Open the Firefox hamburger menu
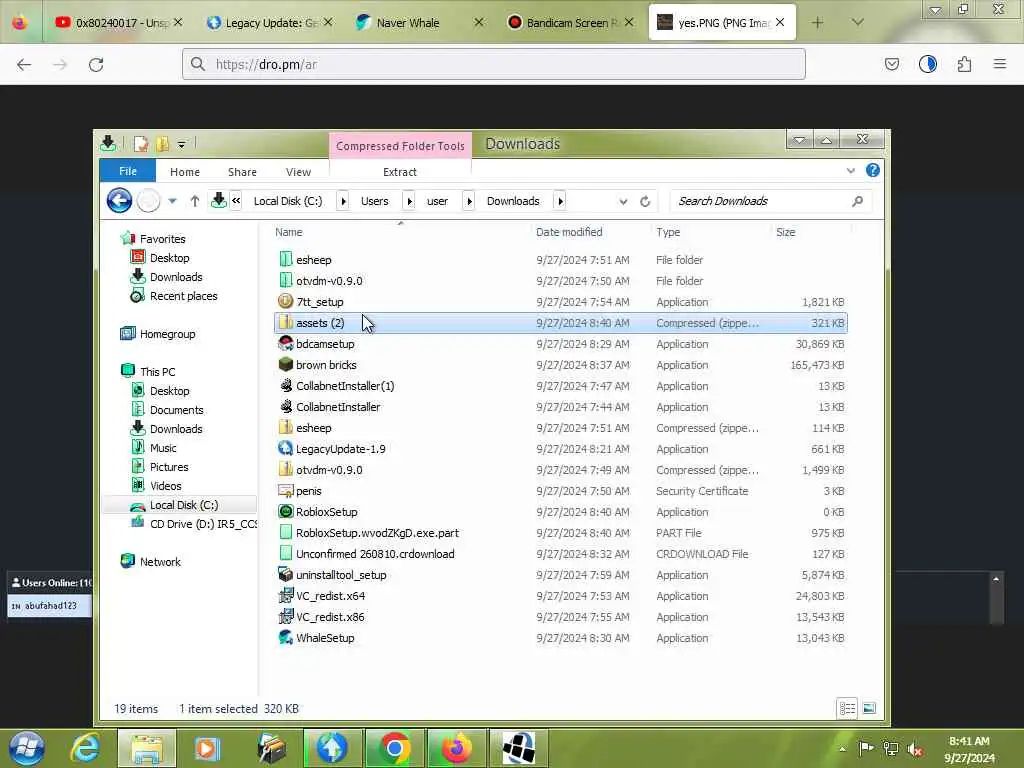Image resolution: width=1024 pixels, height=768 pixels. pos(1000,64)
